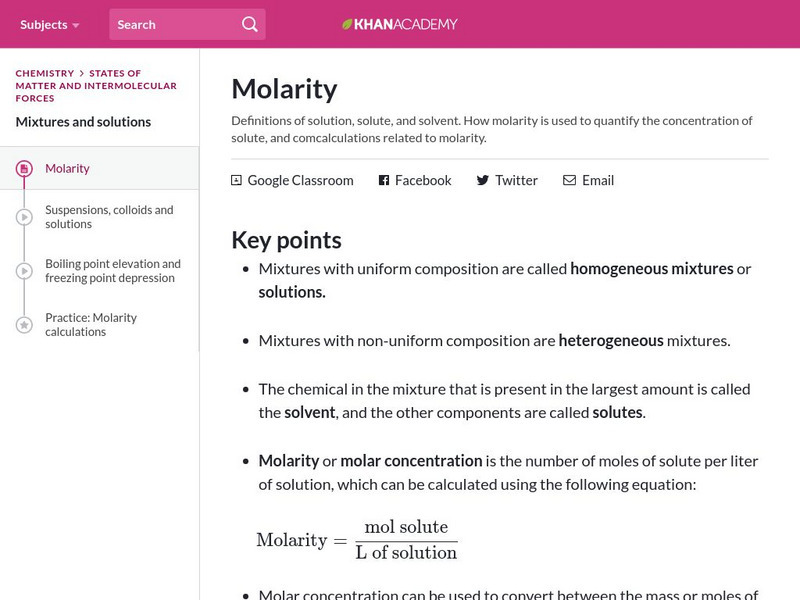Open Suspensions, colloids and solutions lesson
This screenshot has width=800, height=600.
click(109, 217)
